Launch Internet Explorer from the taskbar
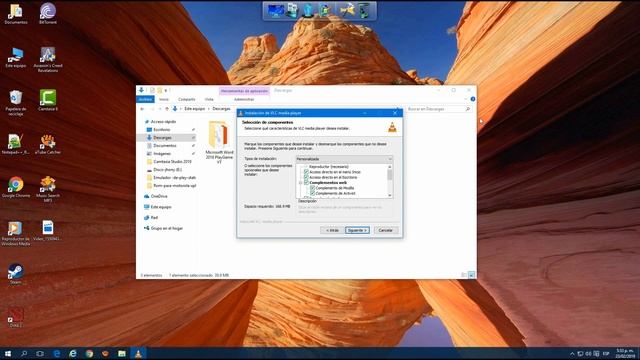This screenshot has width=640, height=360. point(73,353)
